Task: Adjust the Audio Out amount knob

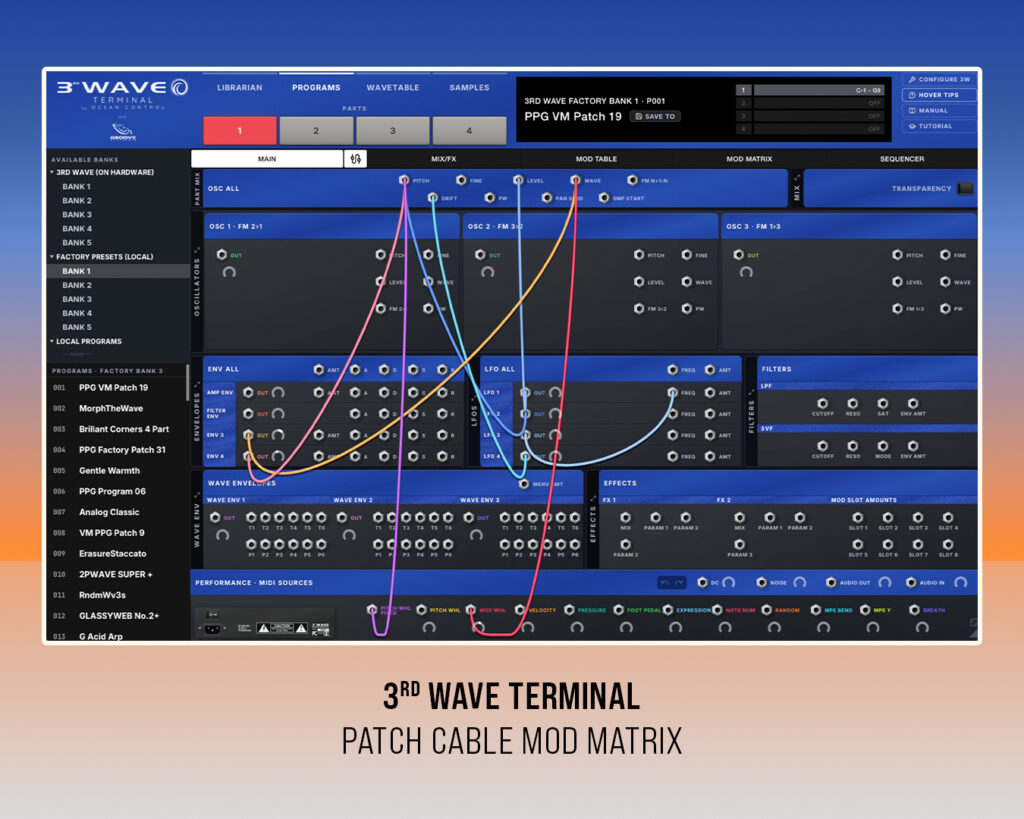Action: (884, 582)
